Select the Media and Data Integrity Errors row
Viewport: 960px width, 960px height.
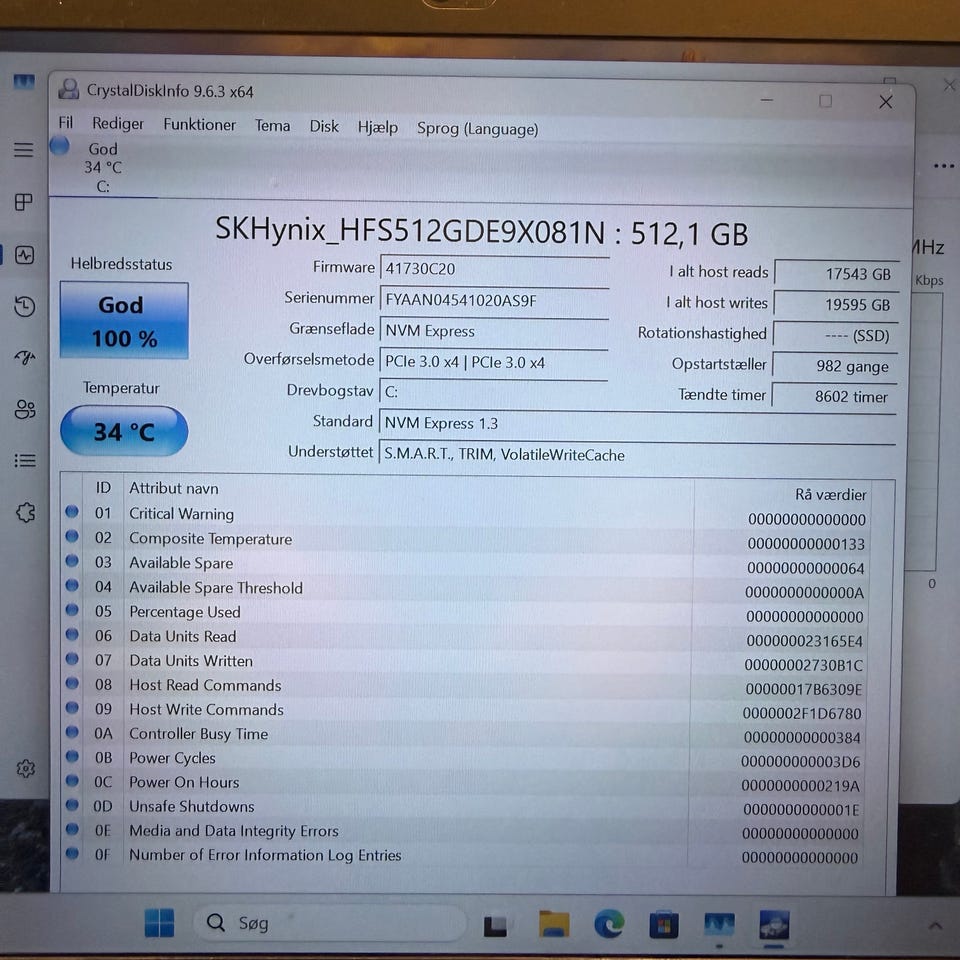(468, 831)
